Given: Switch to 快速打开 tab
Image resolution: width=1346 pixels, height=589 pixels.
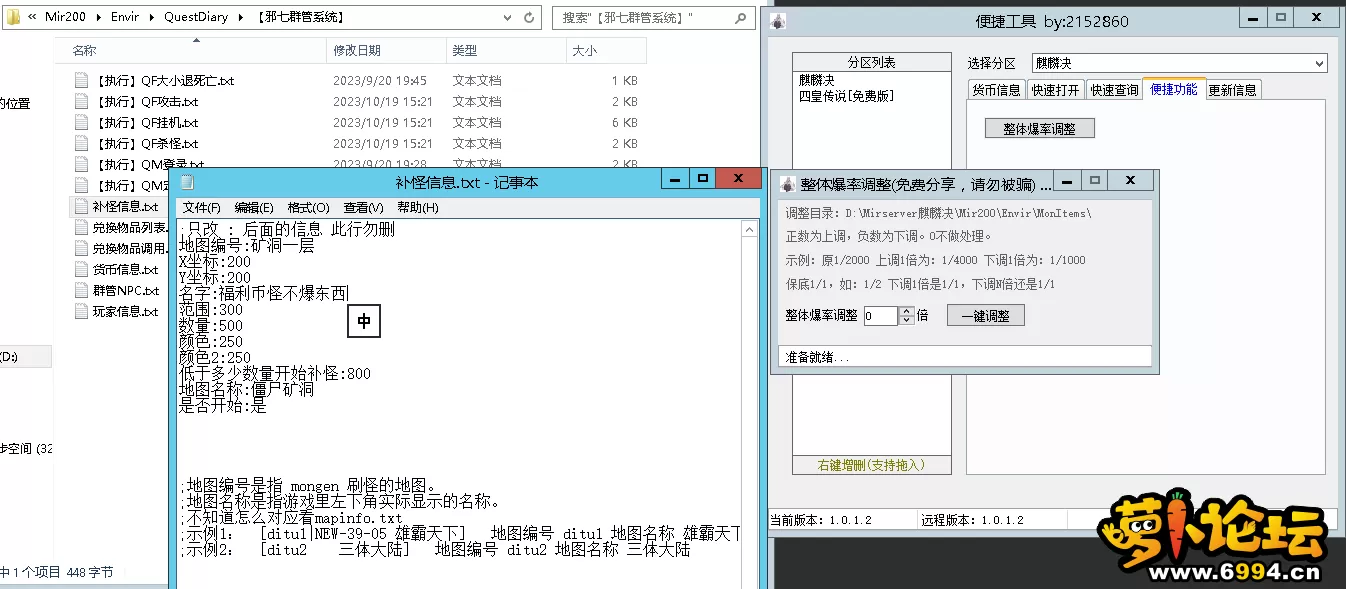Looking at the screenshot, I should [1055, 90].
